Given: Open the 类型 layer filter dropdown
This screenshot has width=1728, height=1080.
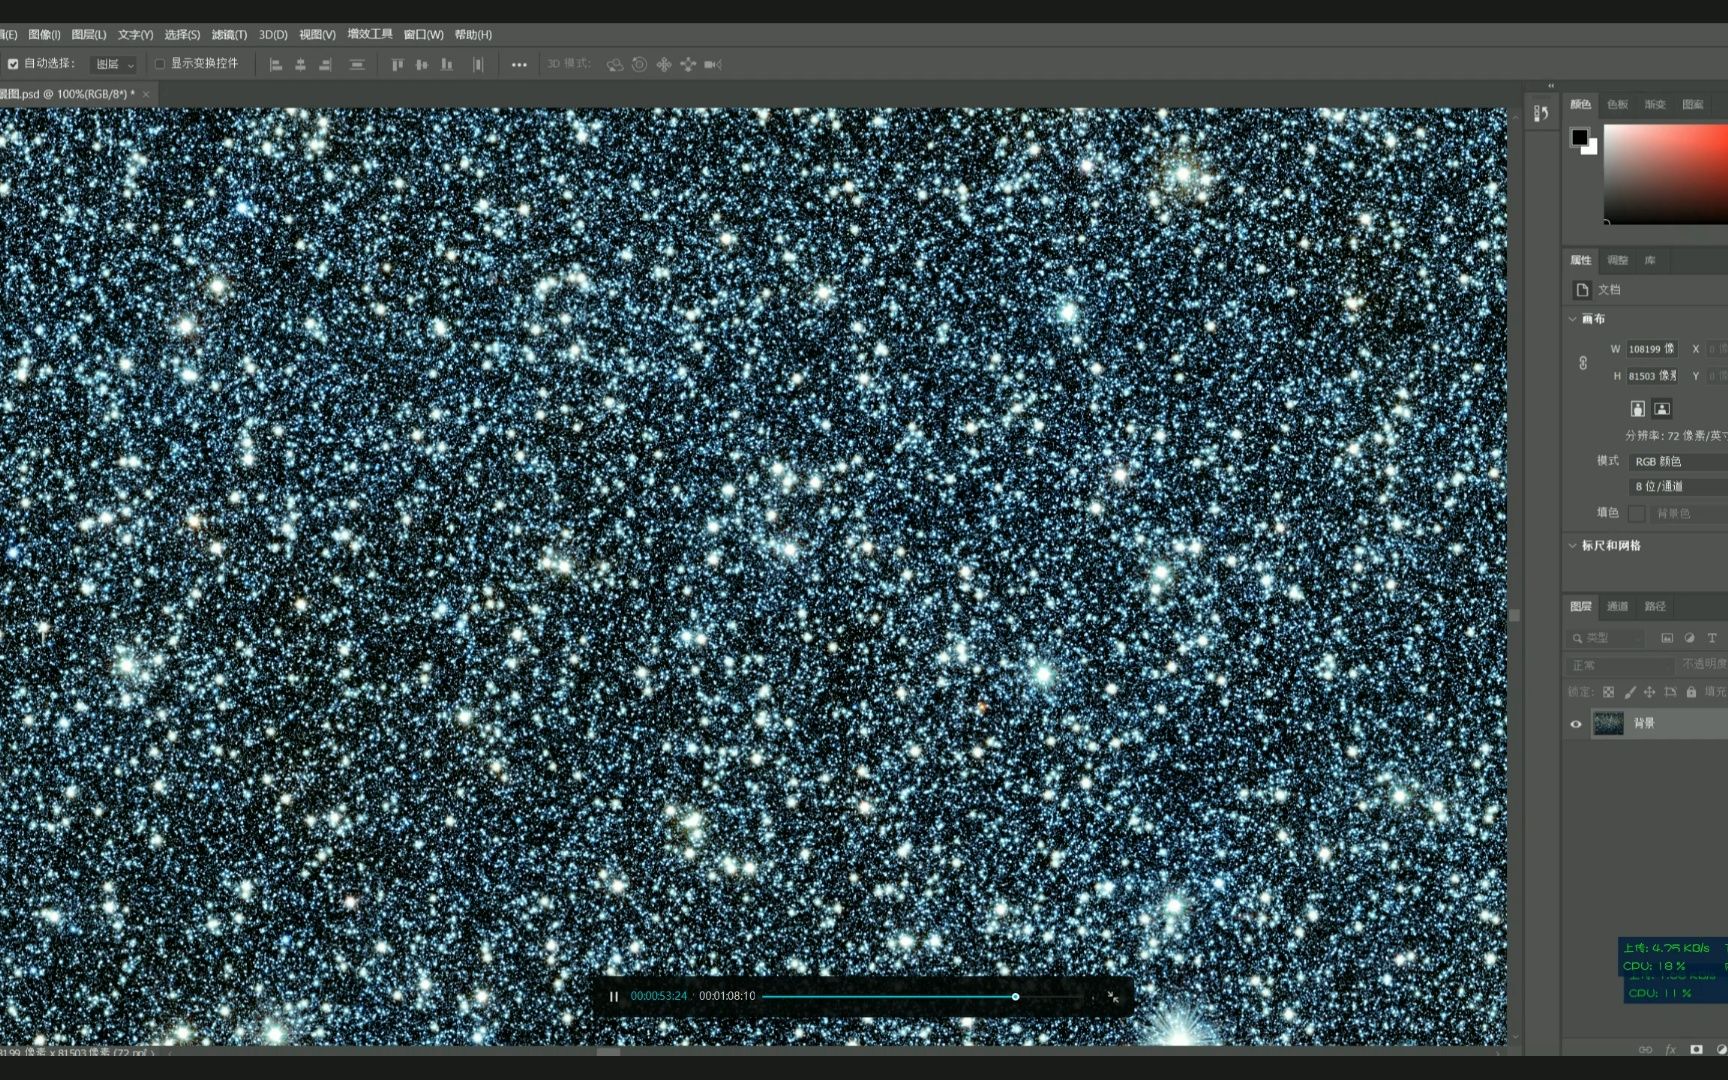Looking at the screenshot, I should tap(1606, 638).
